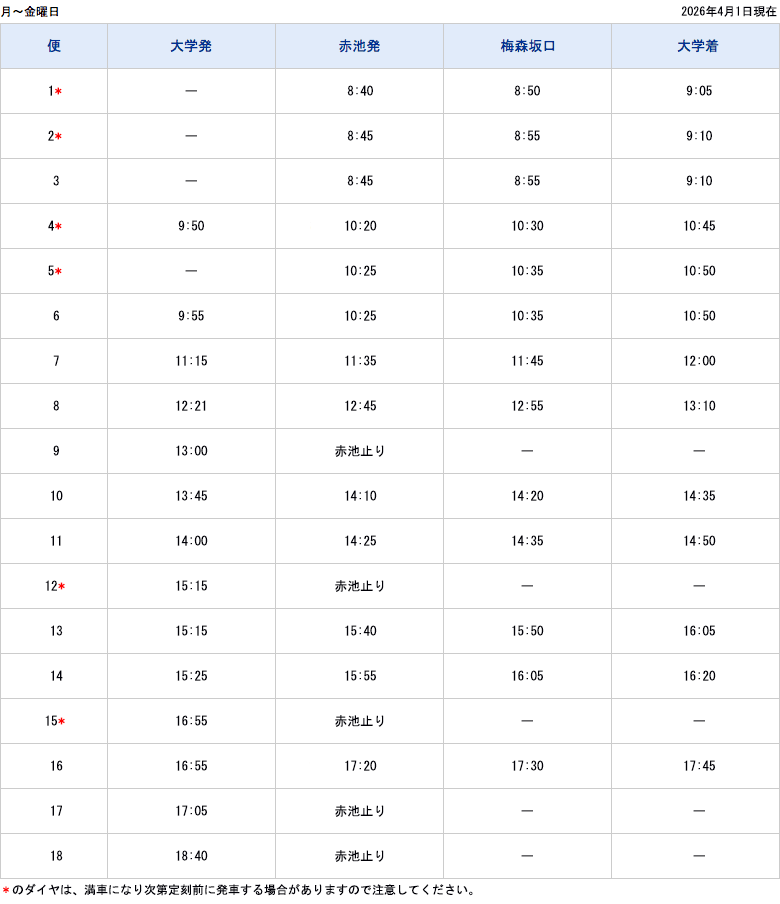The image size is (780, 904).
Task: Select the 11:45 梅森坂口 time
Action: 527,361
